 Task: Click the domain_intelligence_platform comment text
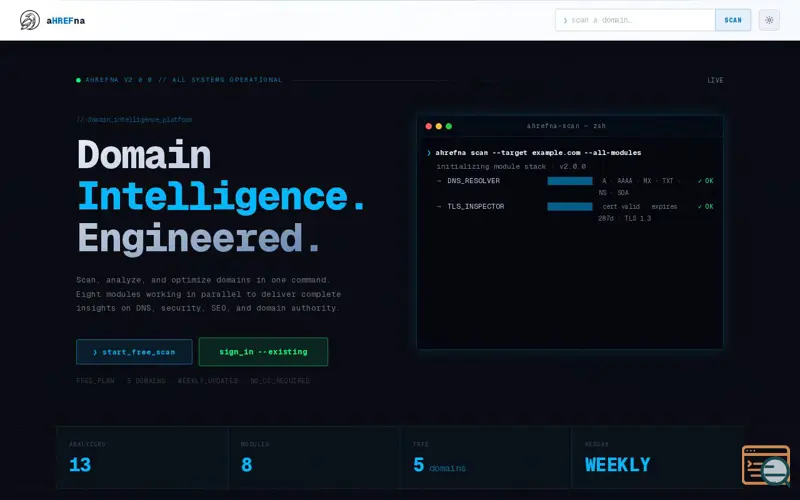pyautogui.click(x=134, y=119)
